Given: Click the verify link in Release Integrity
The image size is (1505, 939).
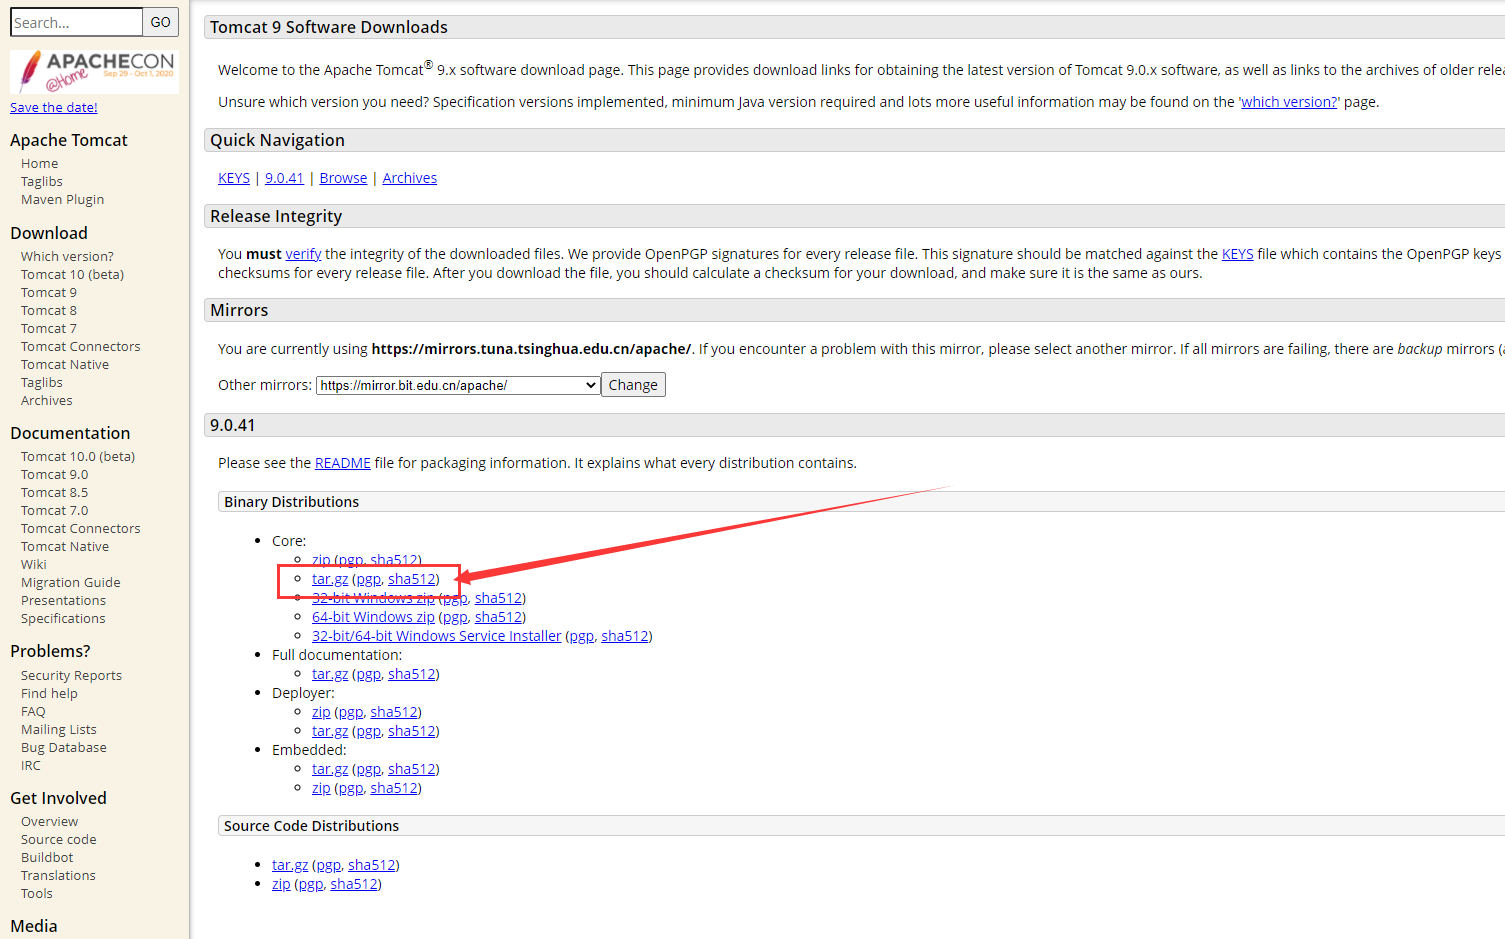Looking at the screenshot, I should point(303,254).
